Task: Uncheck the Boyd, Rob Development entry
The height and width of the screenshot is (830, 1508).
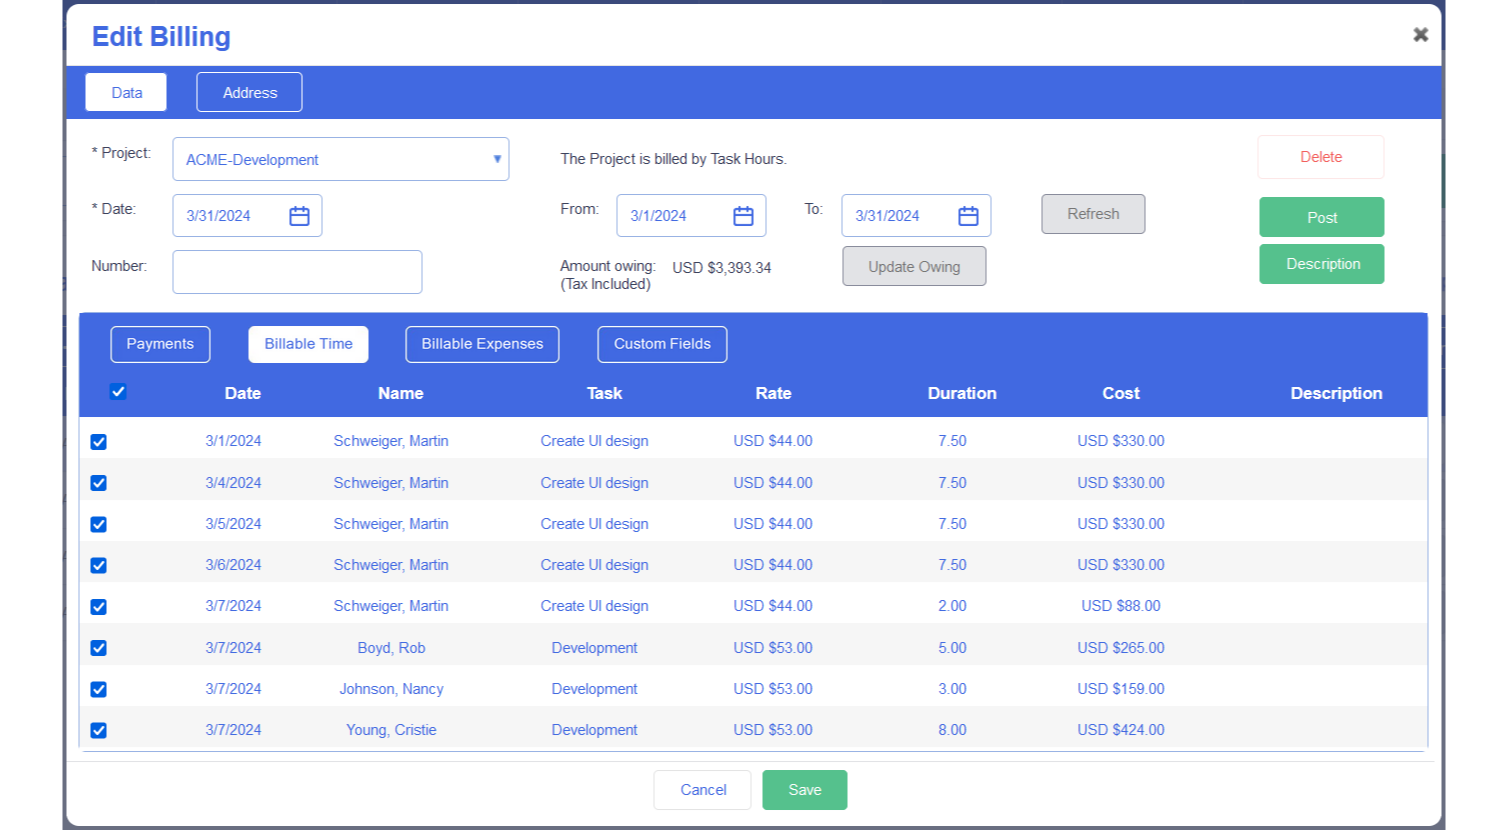Action: (98, 647)
